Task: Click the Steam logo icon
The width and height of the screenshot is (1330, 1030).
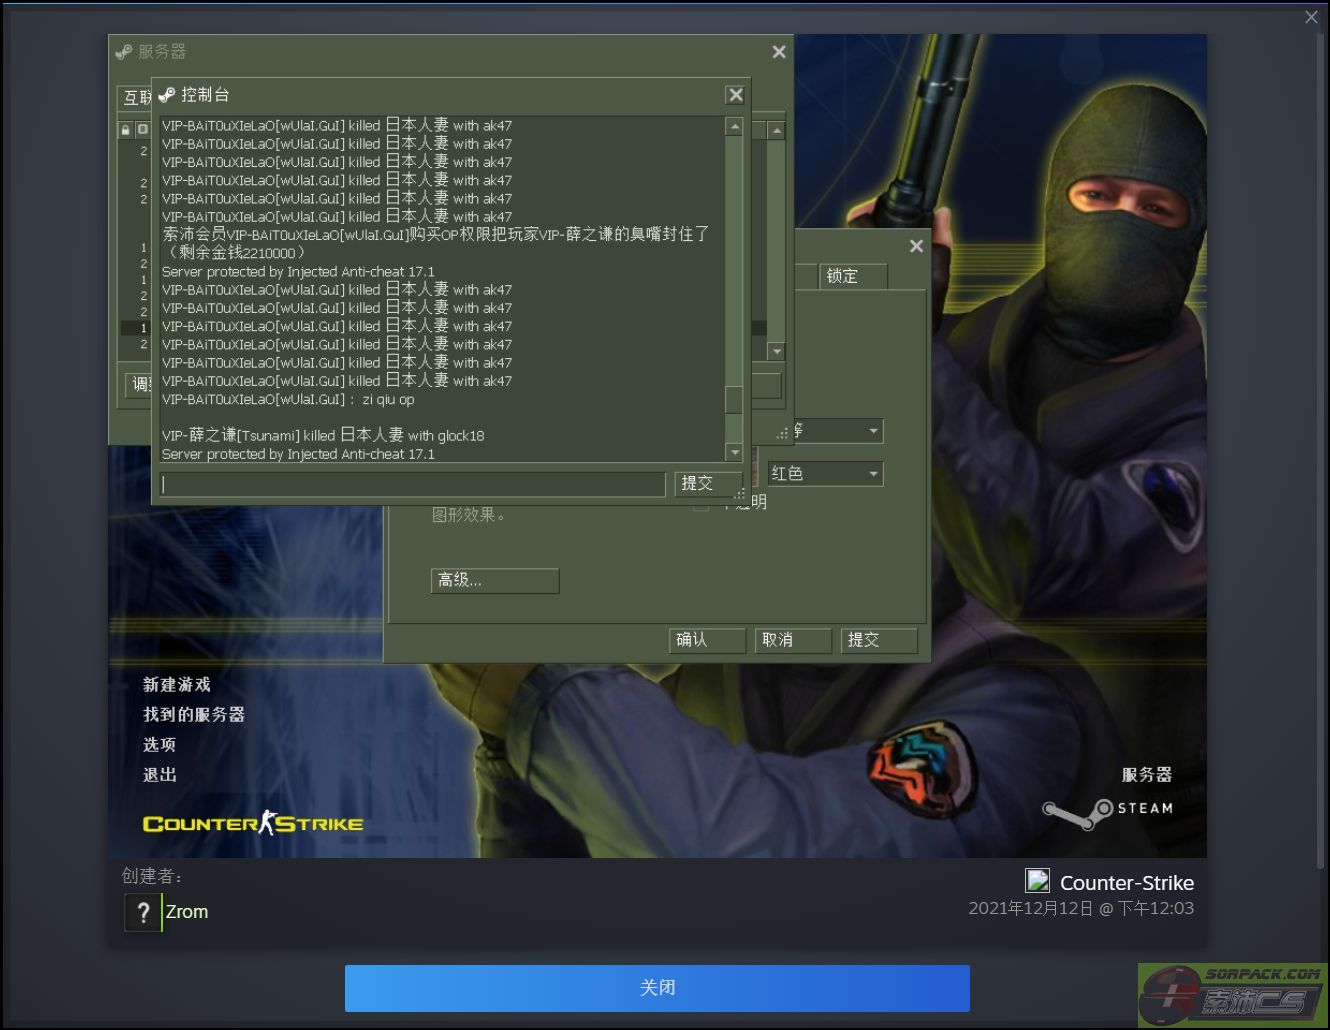Action: [x=1078, y=814]
